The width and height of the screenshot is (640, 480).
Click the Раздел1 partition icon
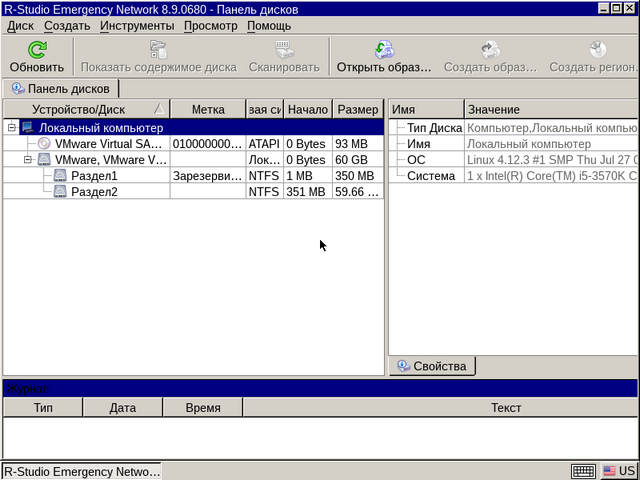(60, 176)
